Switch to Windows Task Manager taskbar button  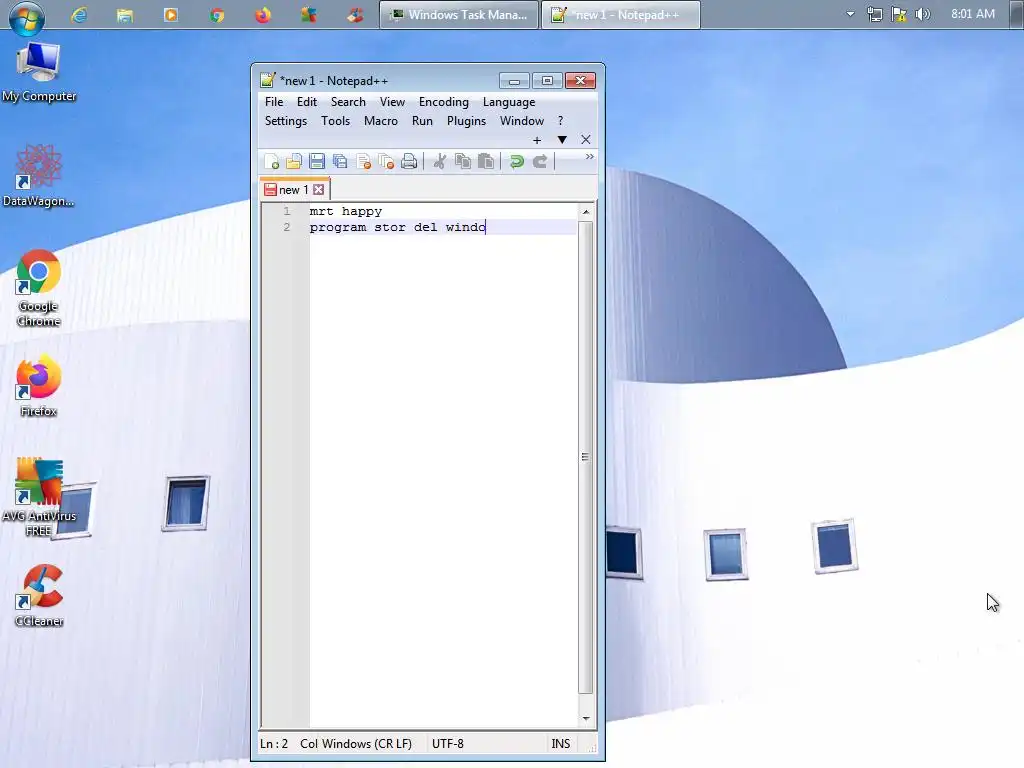(x=459, y=14)
